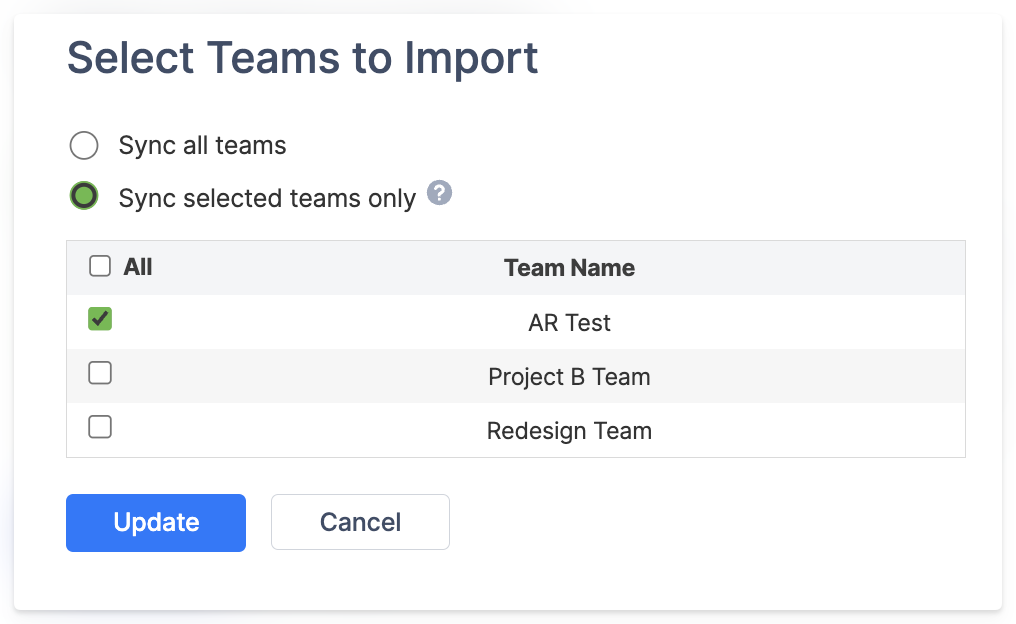Choose the Sync selected teams only radio
This screenshot has height=624, width=1016.
(x=84, y=196)
